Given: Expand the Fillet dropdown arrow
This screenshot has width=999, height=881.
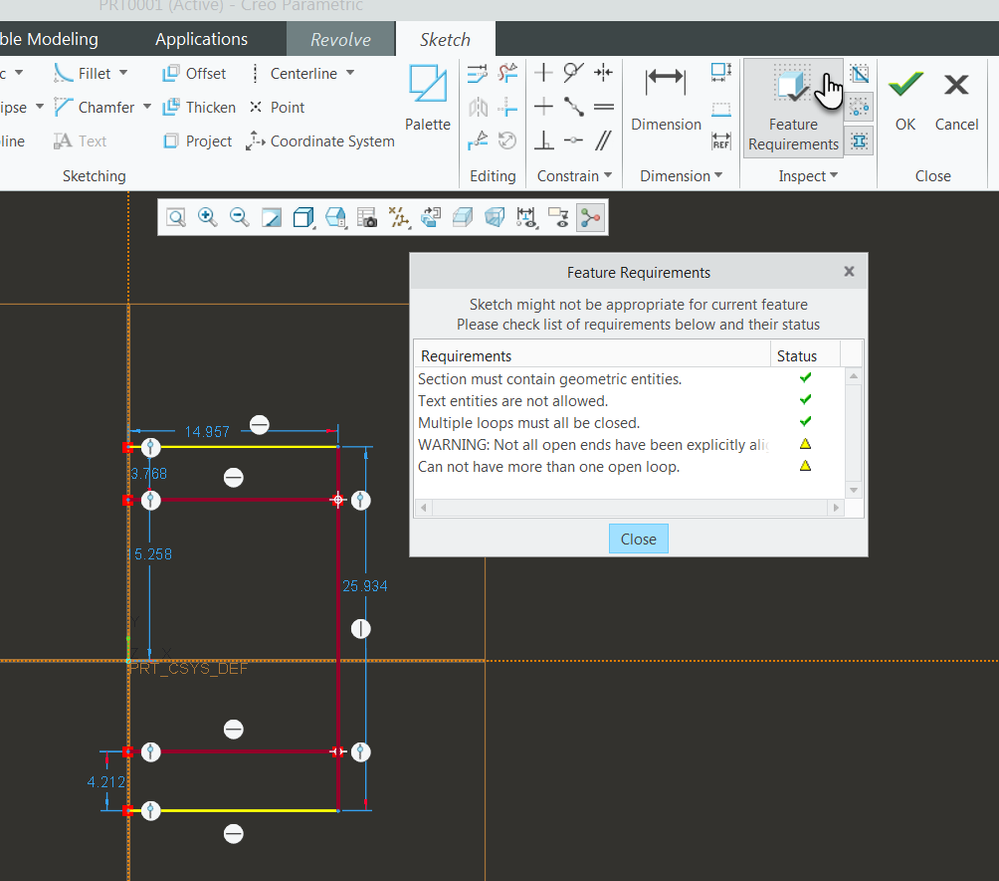Looking at the screenshot, I should 124,73.
